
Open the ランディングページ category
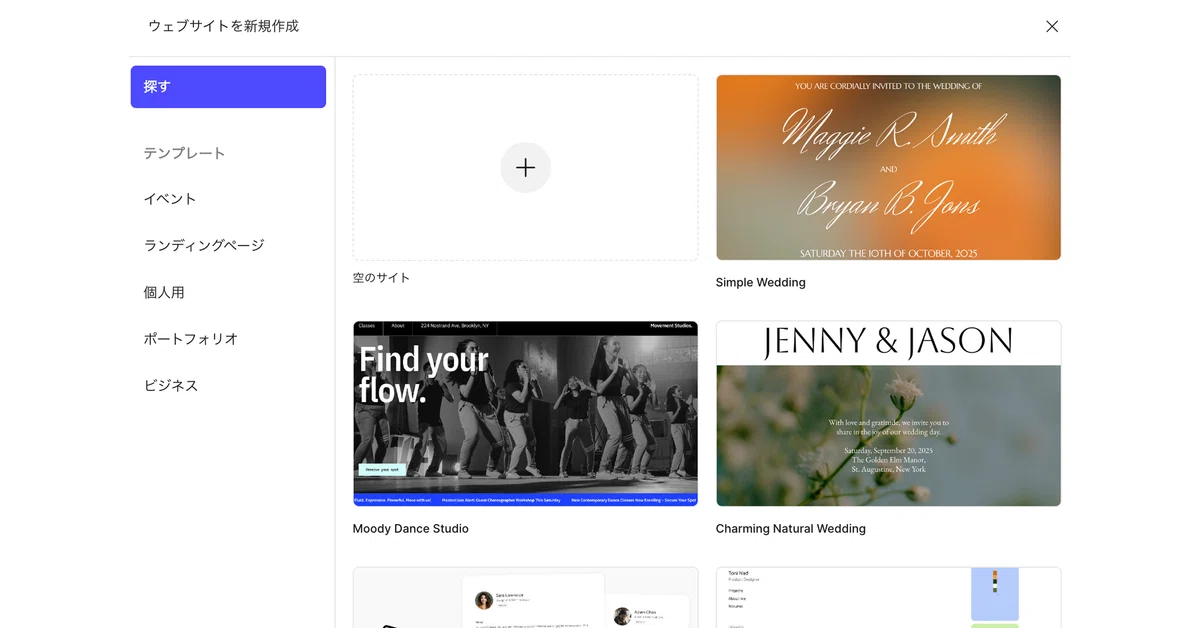coord(204,245)
